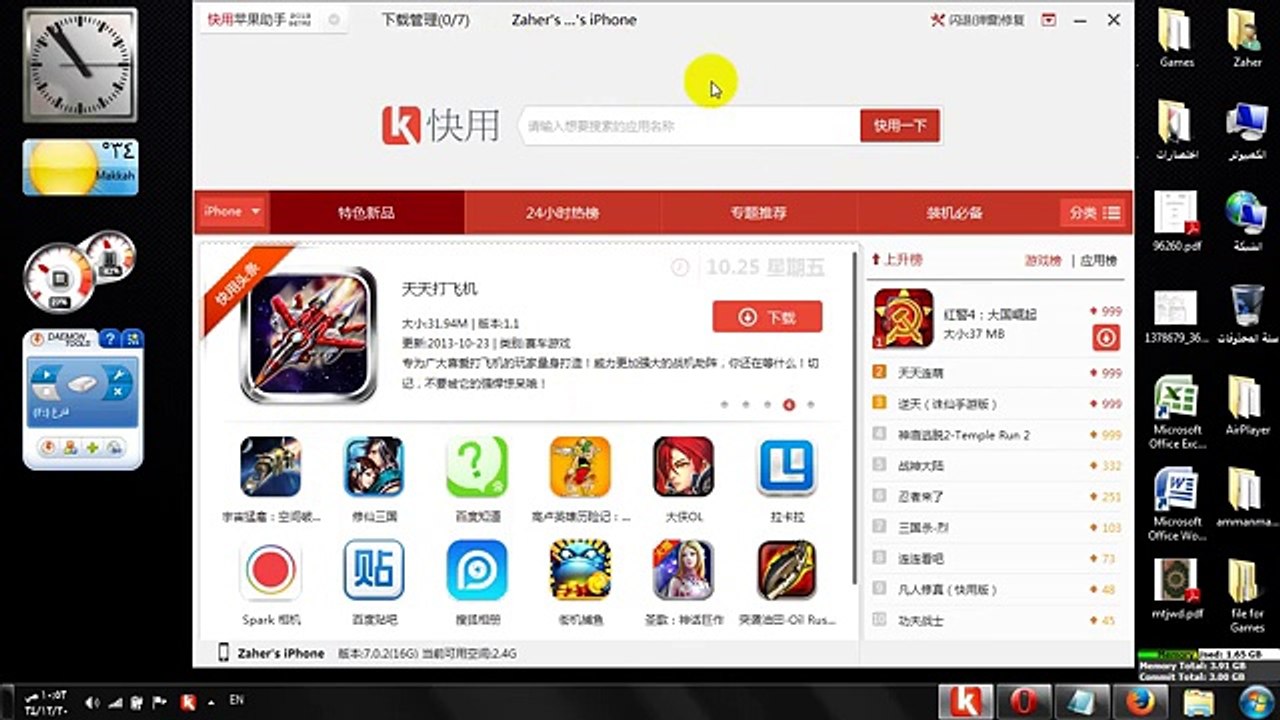Click the 快用一下 search button
The image size is (1280, 720).
tap(900, 126)
